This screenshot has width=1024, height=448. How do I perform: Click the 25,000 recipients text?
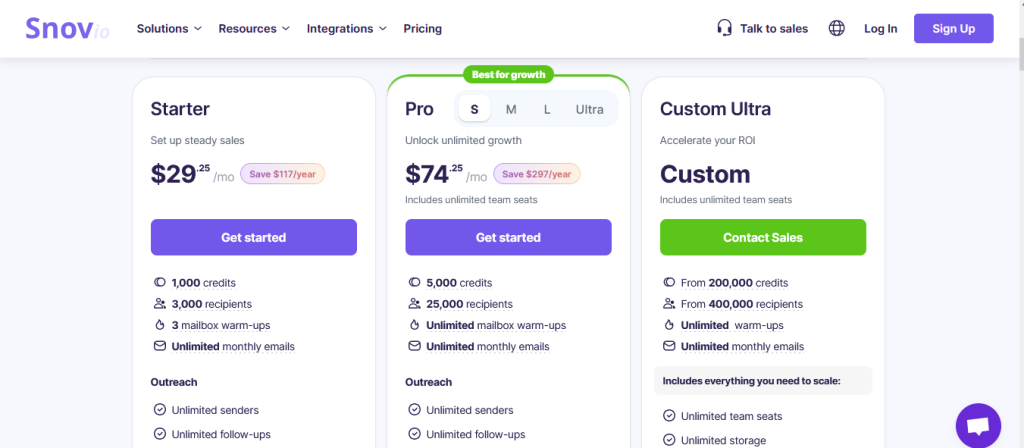(x=470, y=304)
